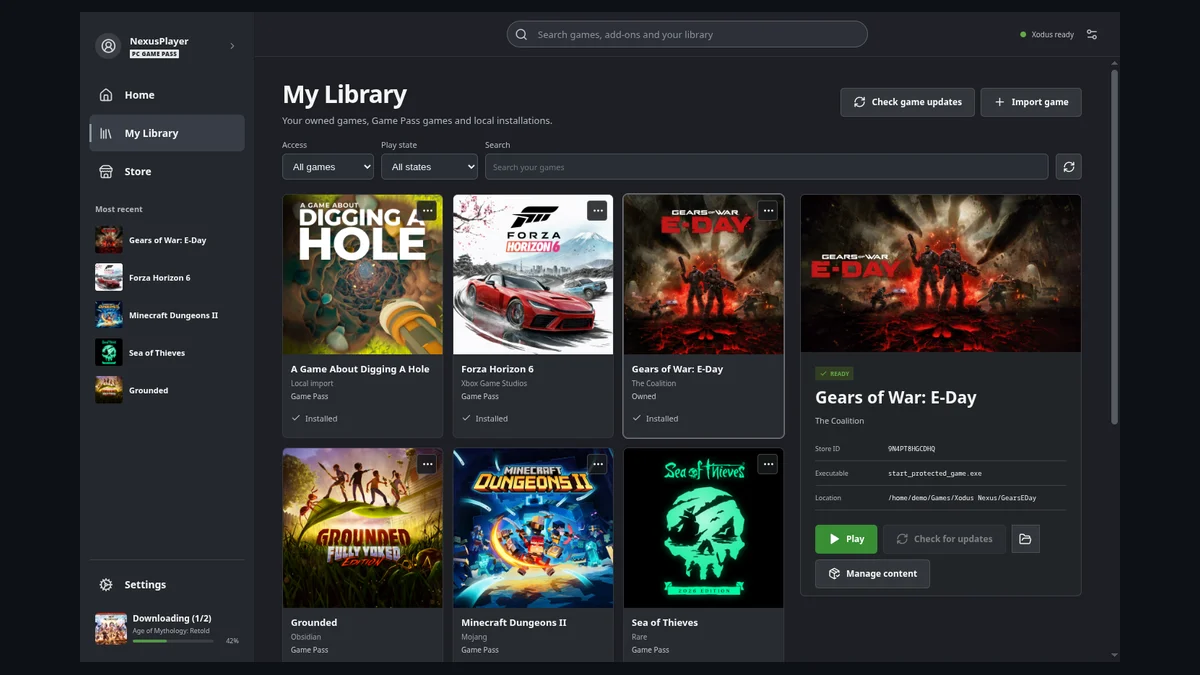
Task: Select the Sea of Thieves cover
Action: 704,528
